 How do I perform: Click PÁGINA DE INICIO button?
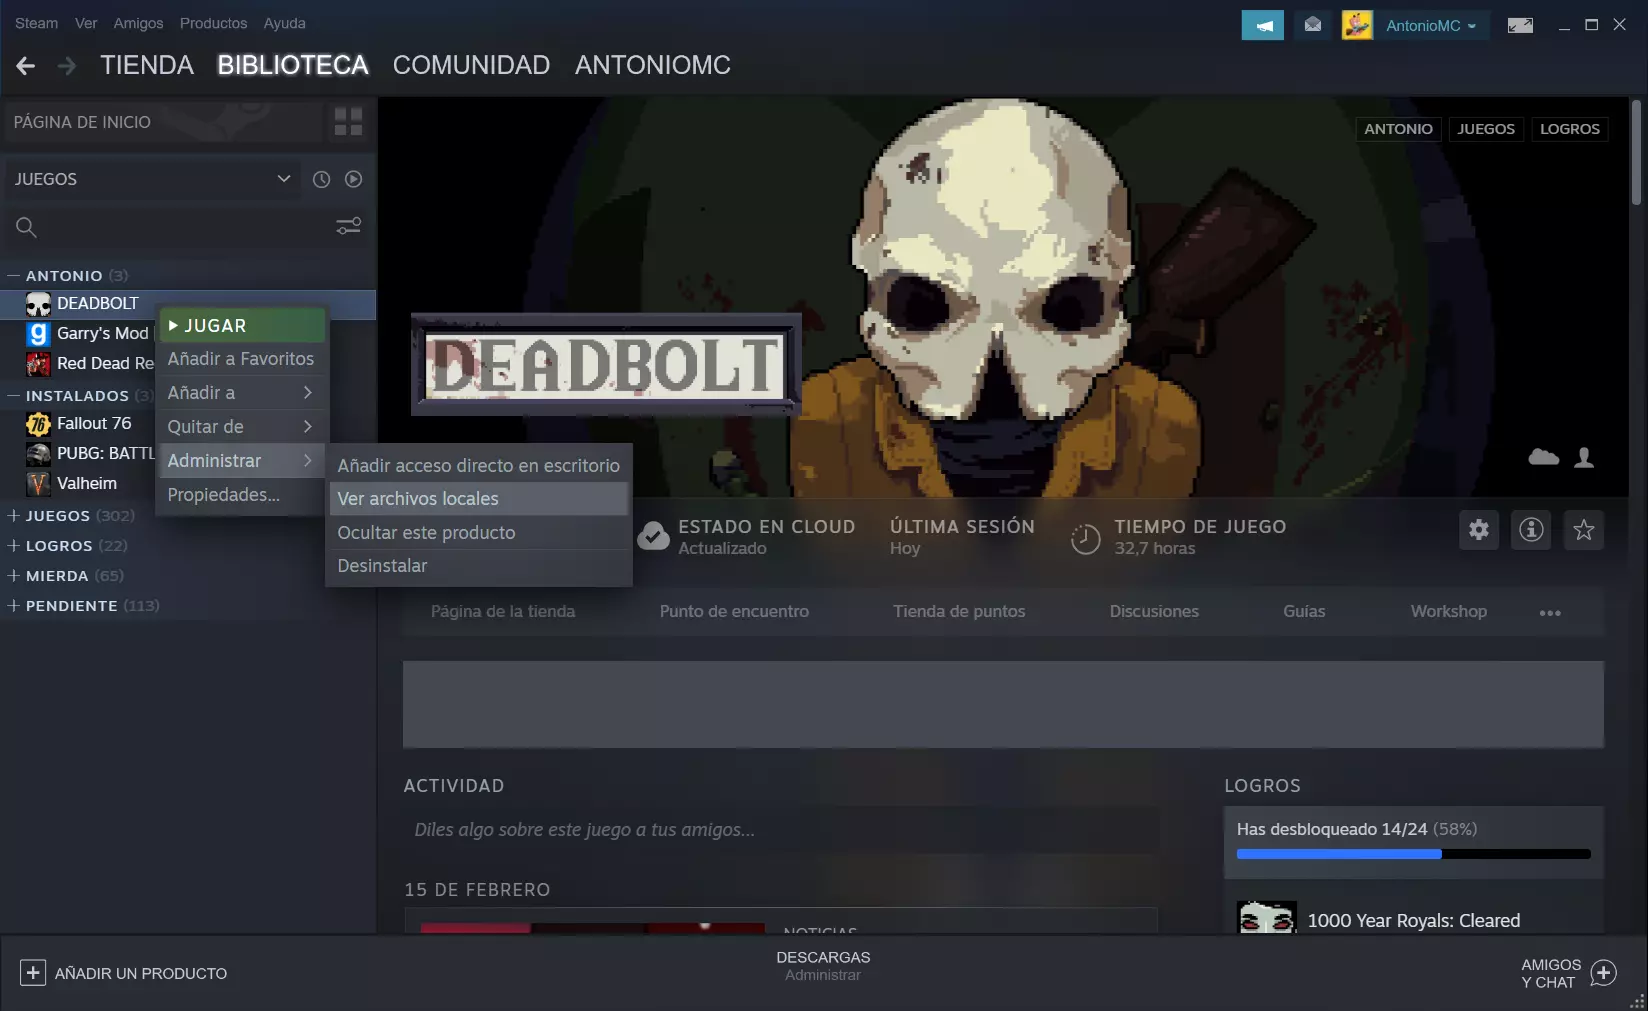click(164, 122)
